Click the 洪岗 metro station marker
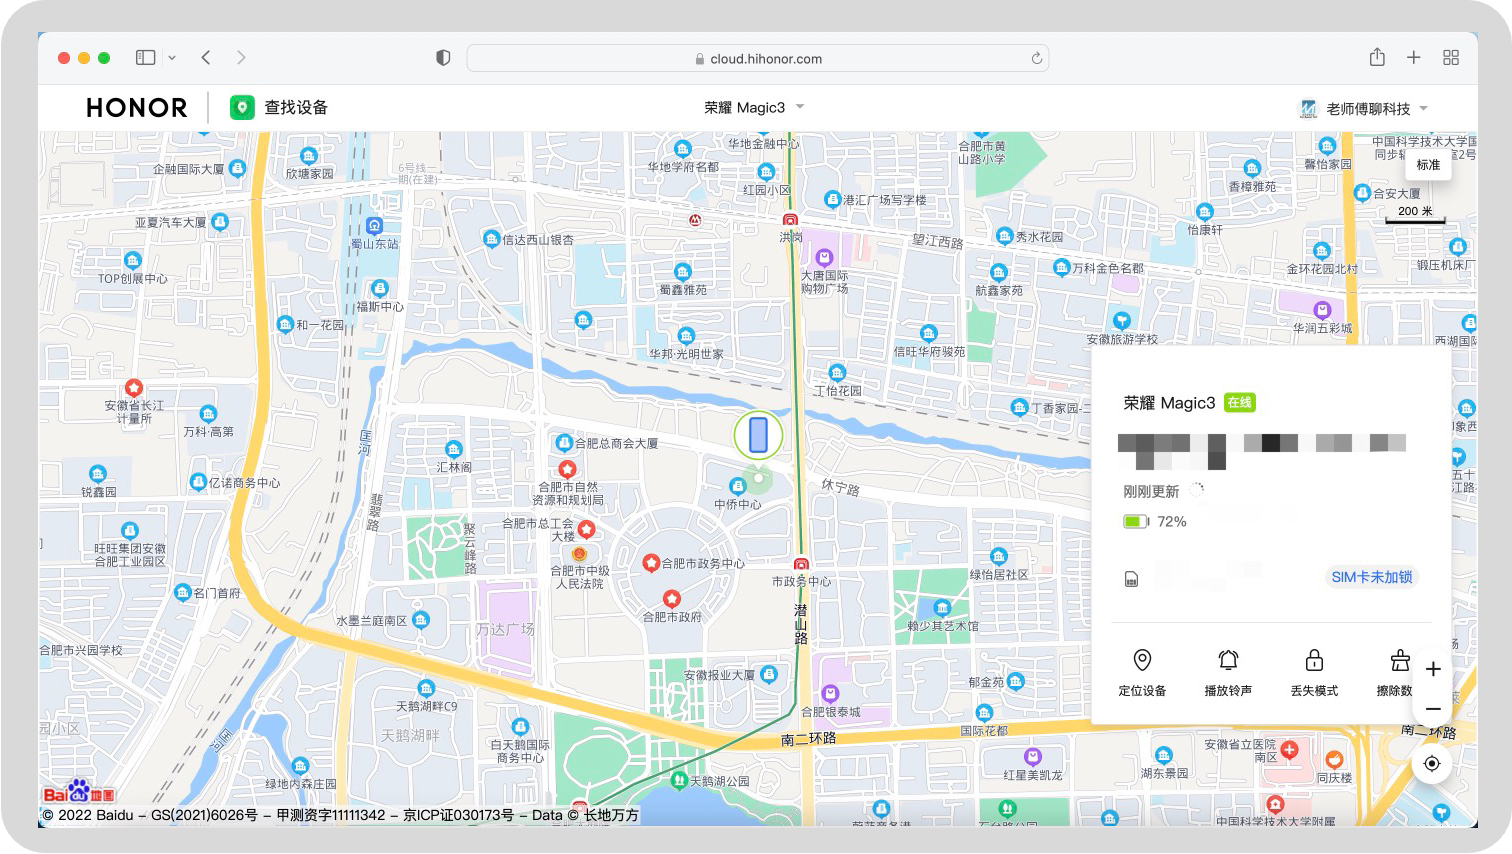The image size is (1512, 854). [x=790, y=220]
